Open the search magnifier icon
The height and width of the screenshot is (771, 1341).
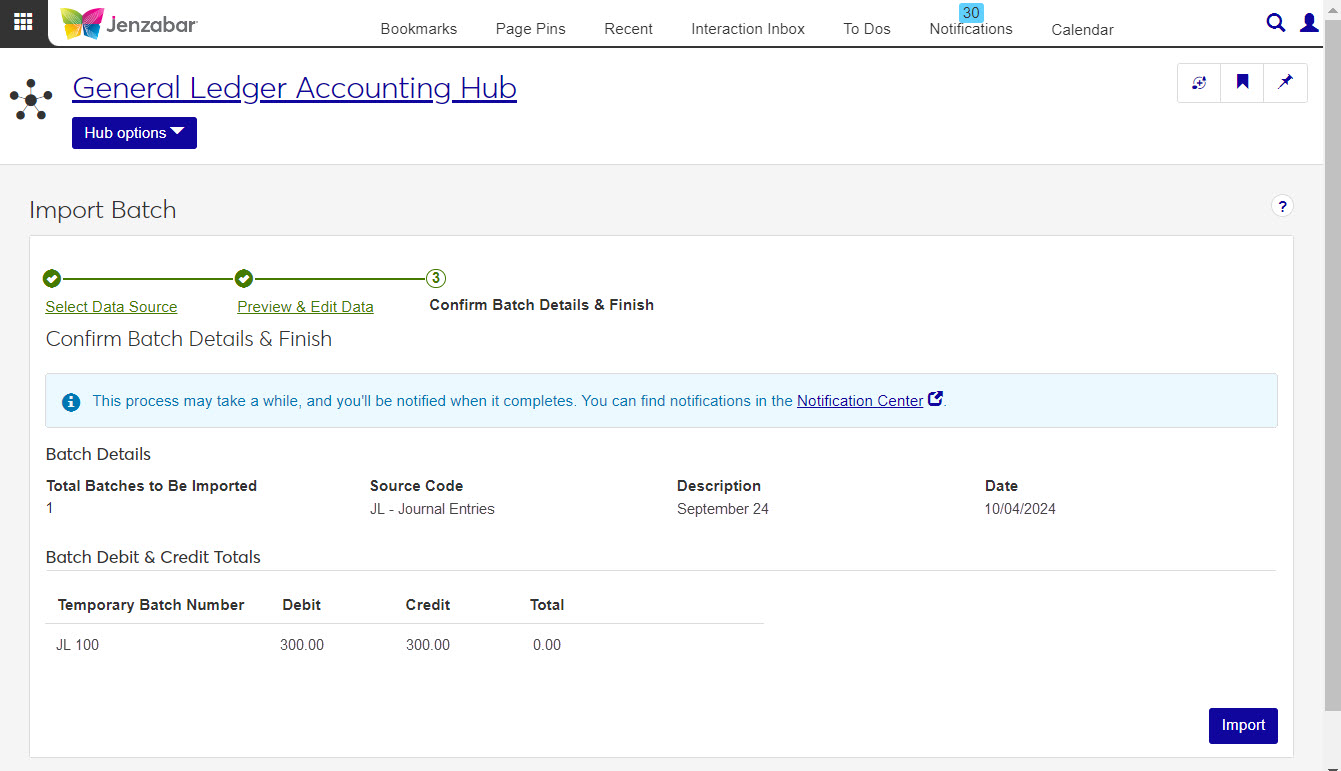[x=1275, y=23]
